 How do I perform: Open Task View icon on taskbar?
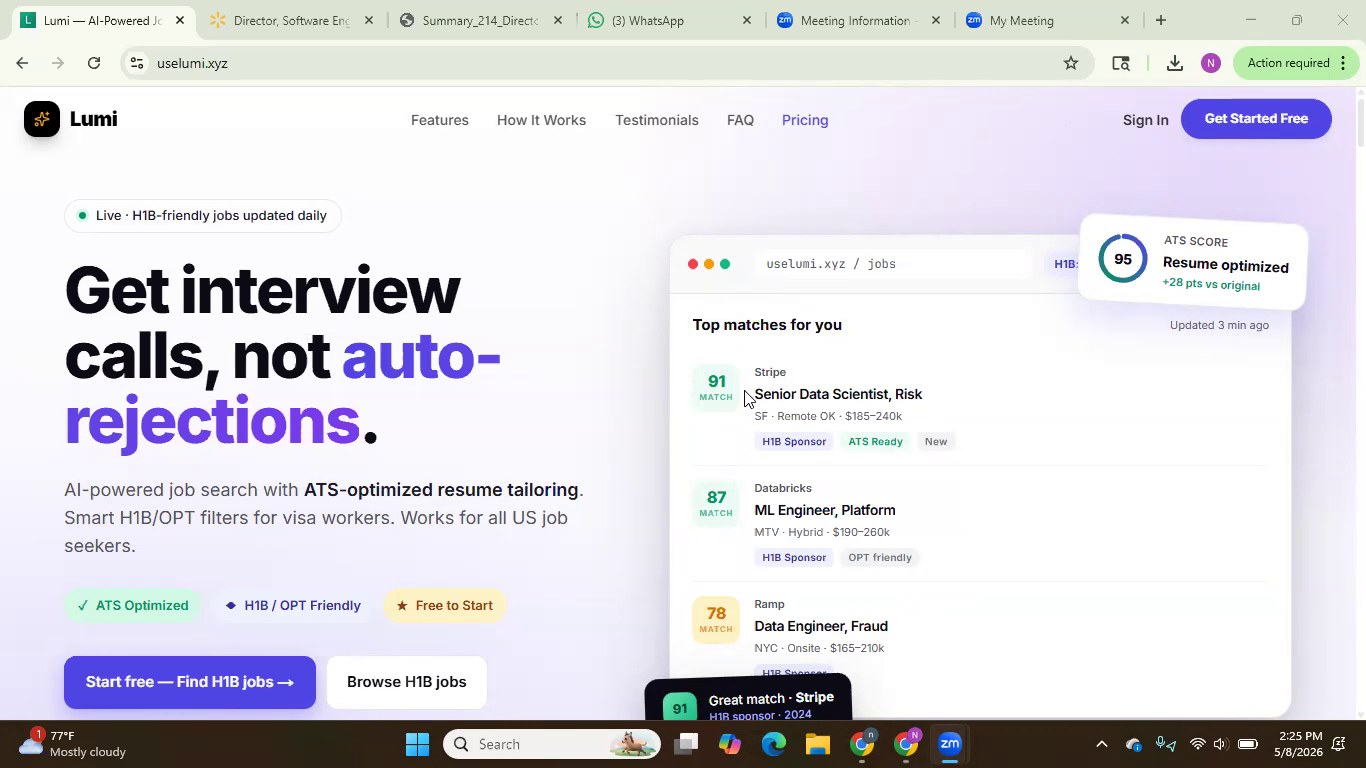pos(685,744)
